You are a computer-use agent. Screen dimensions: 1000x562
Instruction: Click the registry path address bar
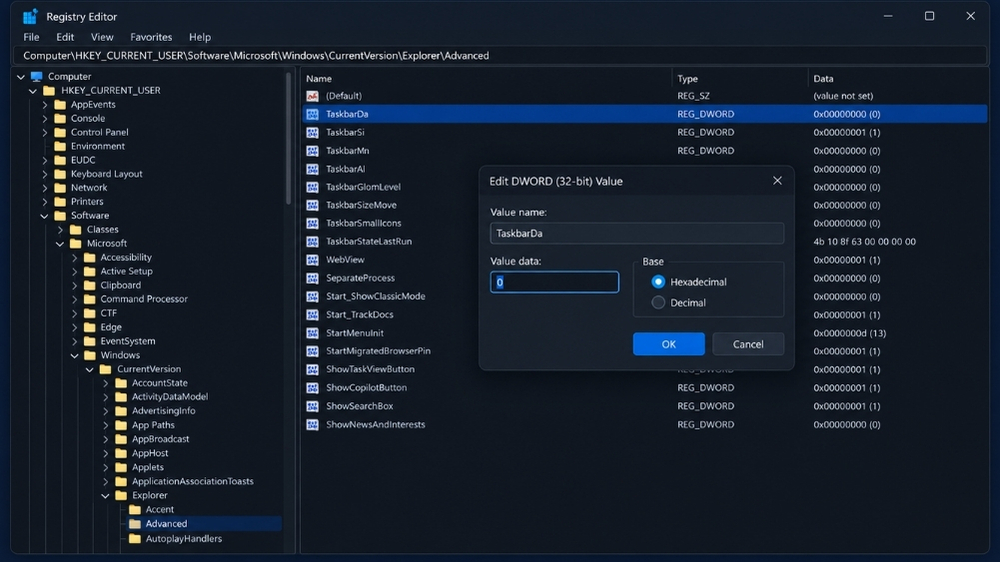pyautogui.click(x=500, y=55)
